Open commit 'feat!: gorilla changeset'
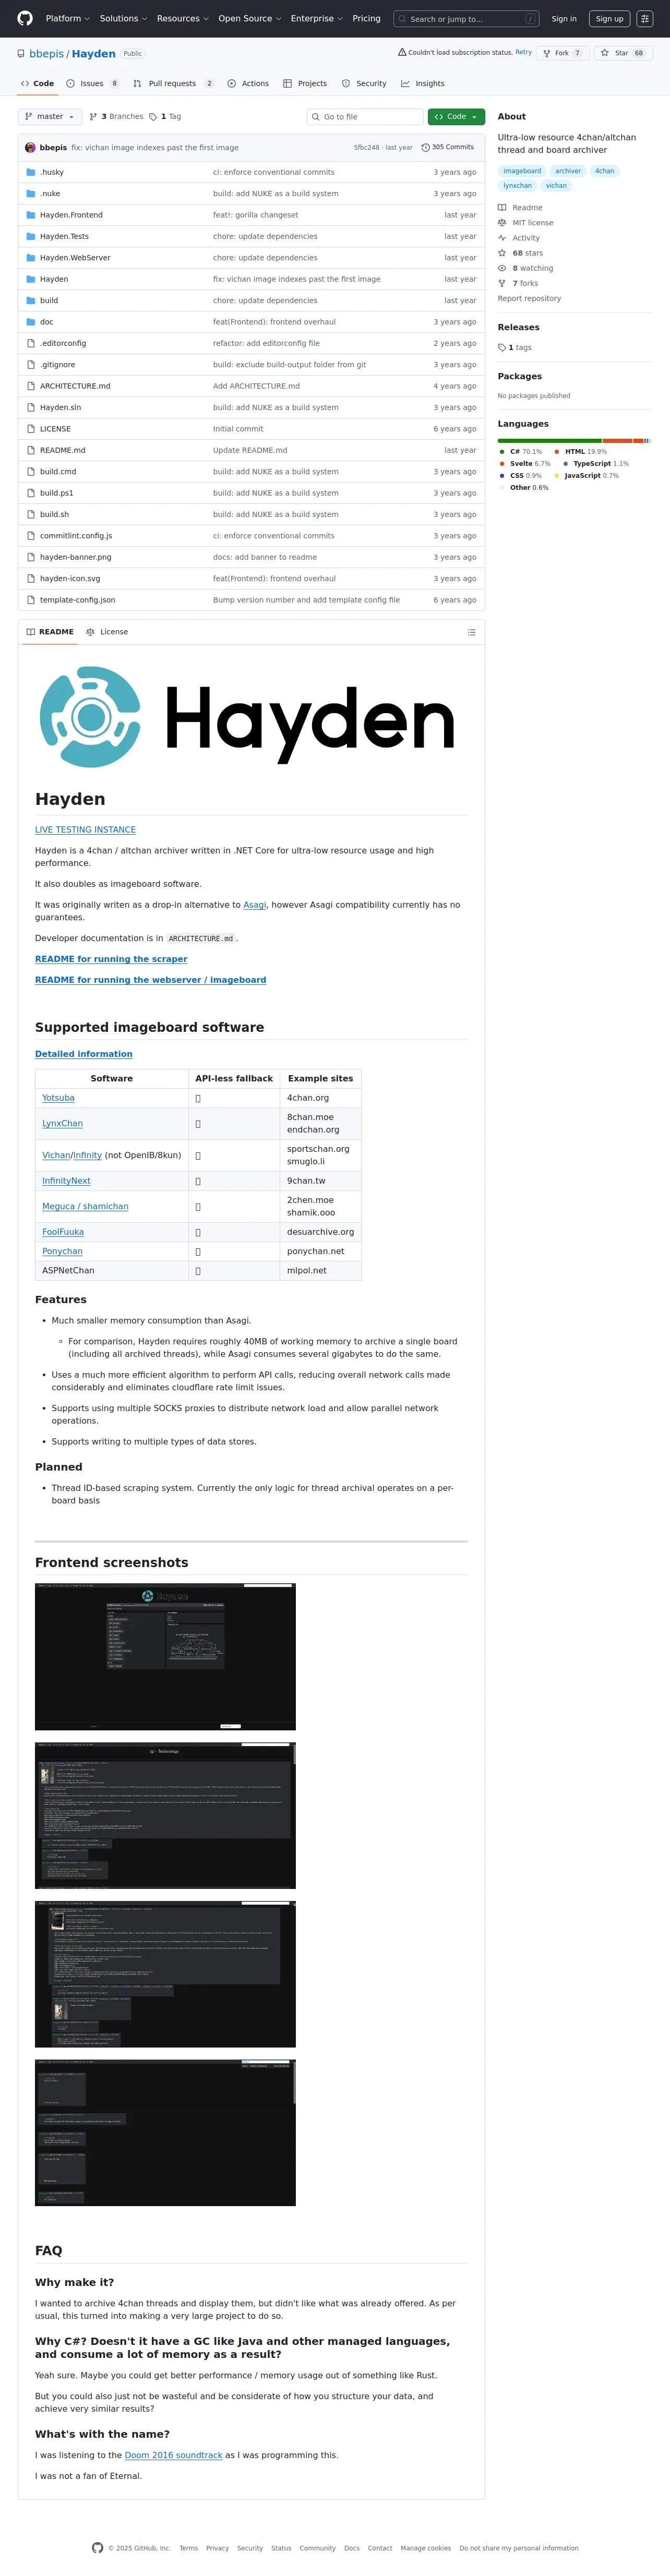The height and width of the screenshot is (2576, 670). coord(255,215)
